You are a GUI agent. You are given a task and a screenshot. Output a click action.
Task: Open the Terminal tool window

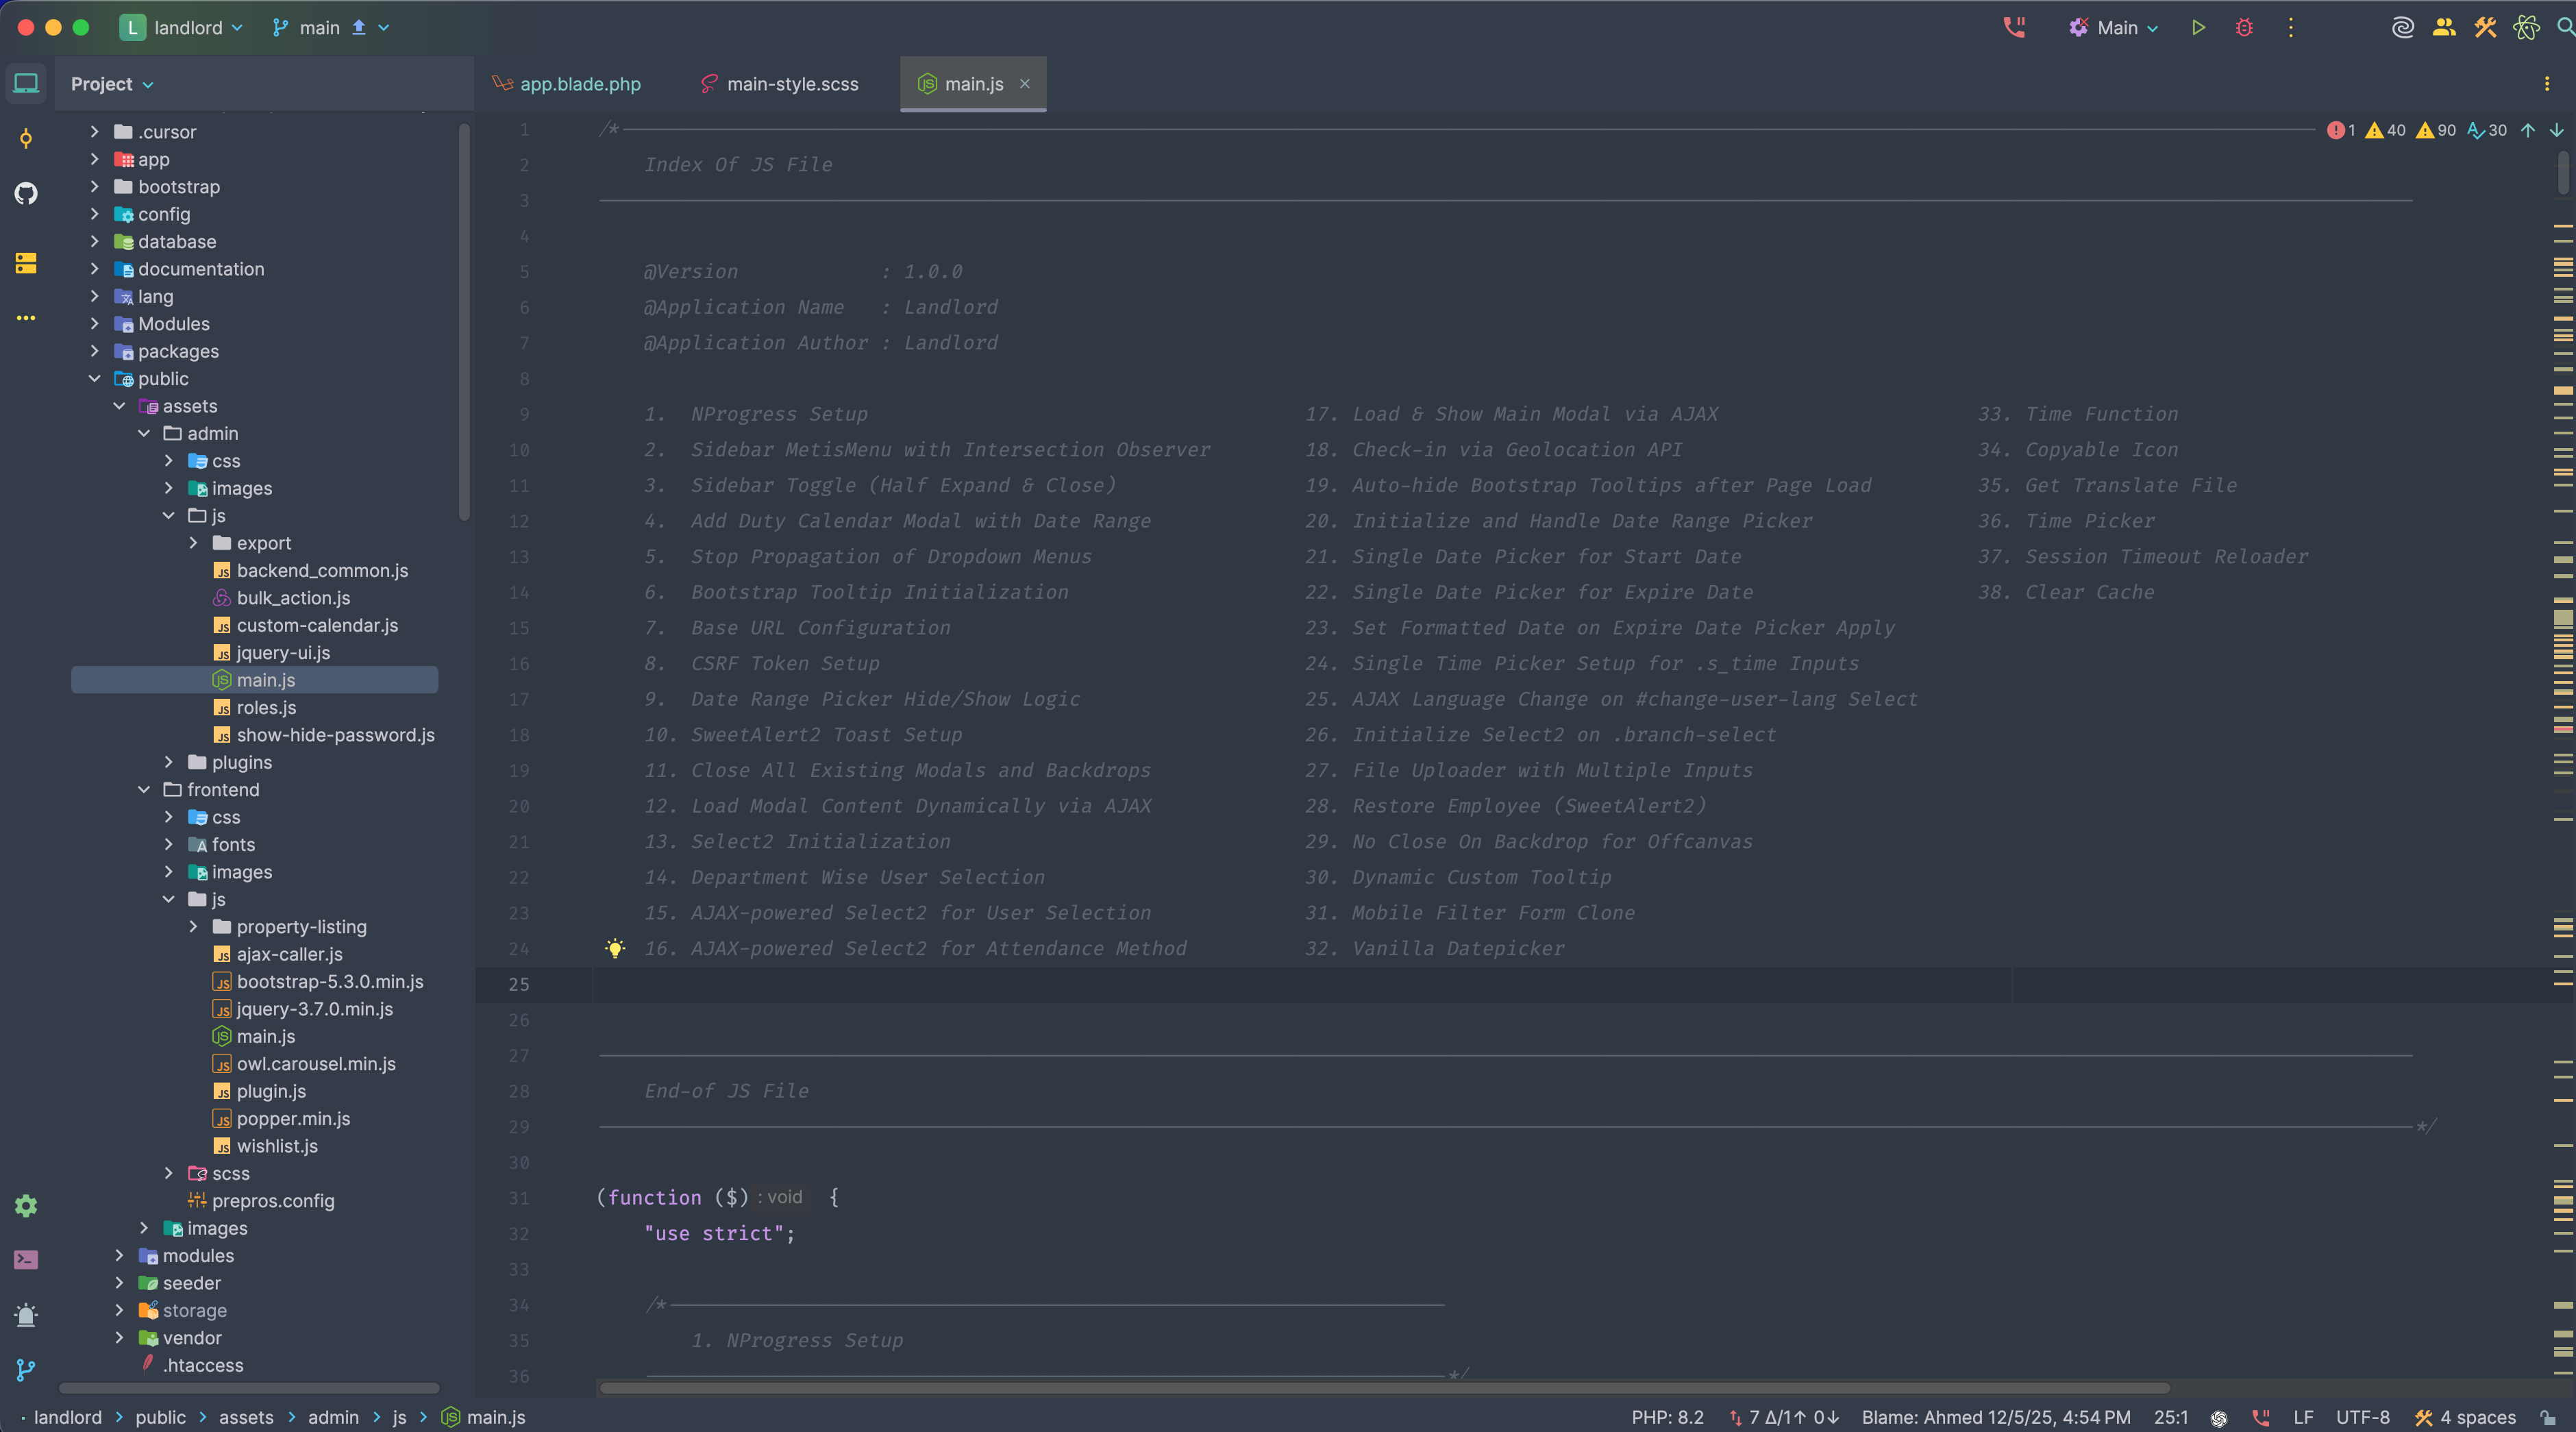(x=26, y=1259)
